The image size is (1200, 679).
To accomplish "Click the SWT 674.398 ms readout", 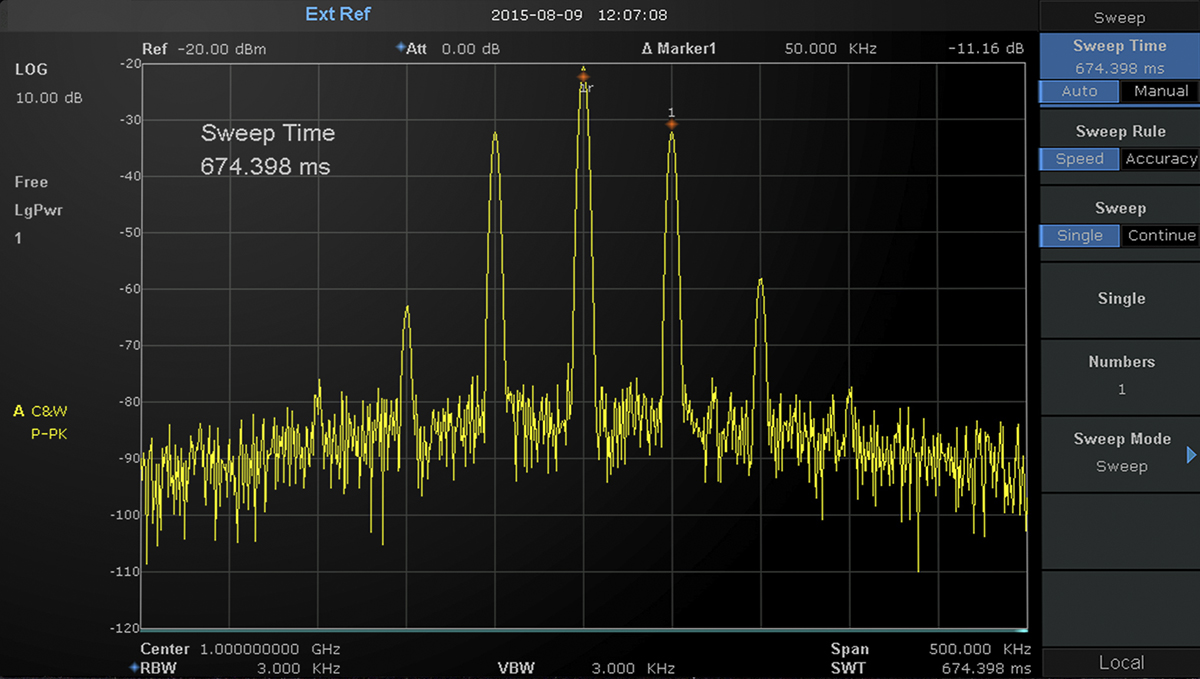I will [x=931, y=668].
